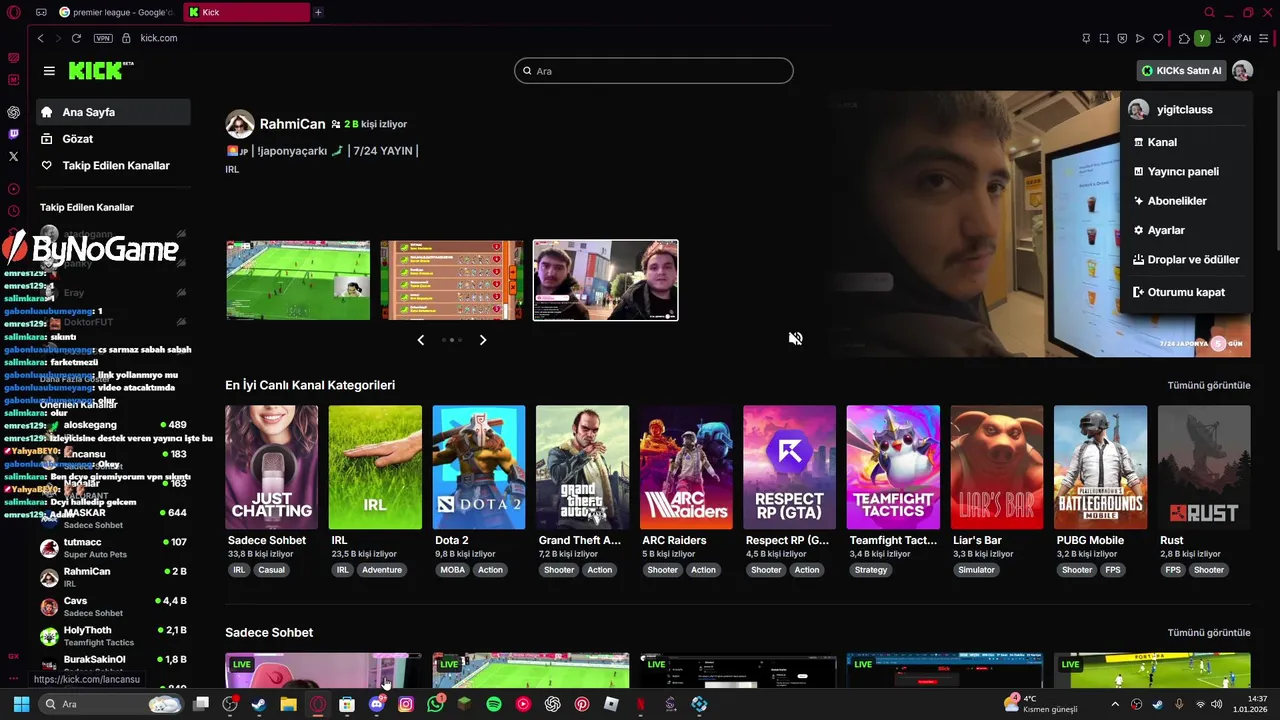Open ad blocker shield icon

tap(1122, 38)
